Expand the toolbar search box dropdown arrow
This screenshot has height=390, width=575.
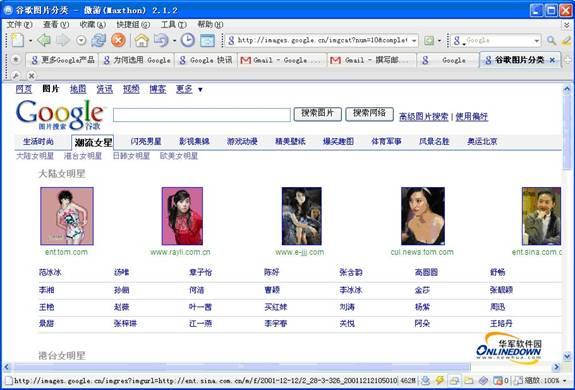(x=536, y=40)
